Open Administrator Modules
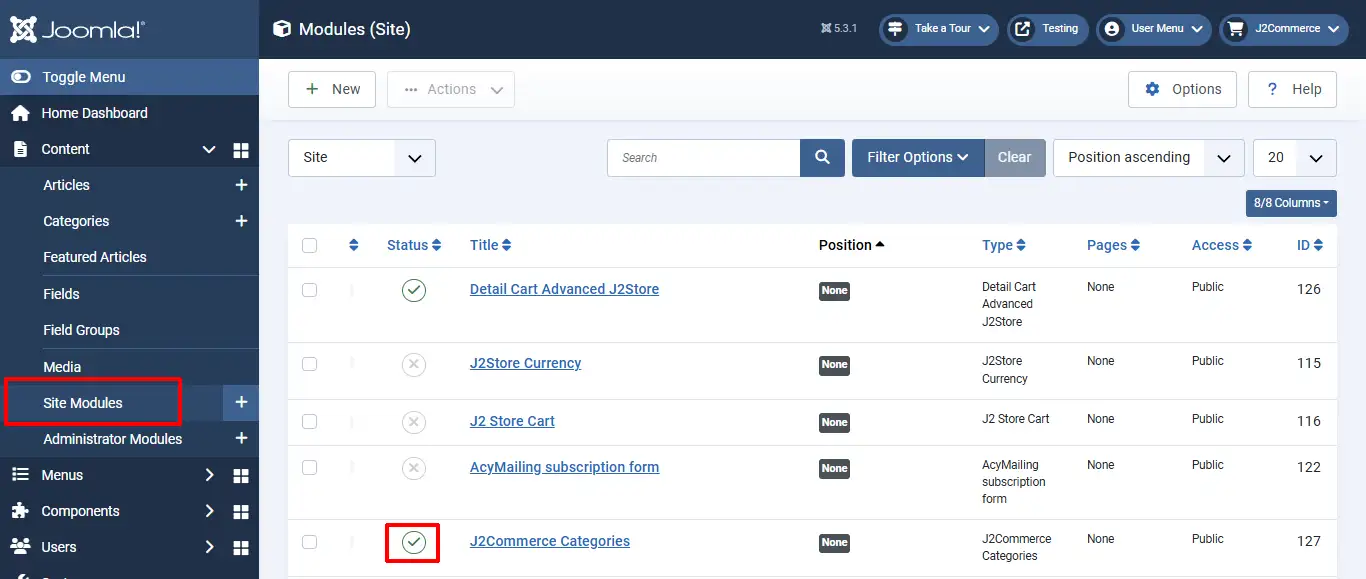 [x=113, y=439]
